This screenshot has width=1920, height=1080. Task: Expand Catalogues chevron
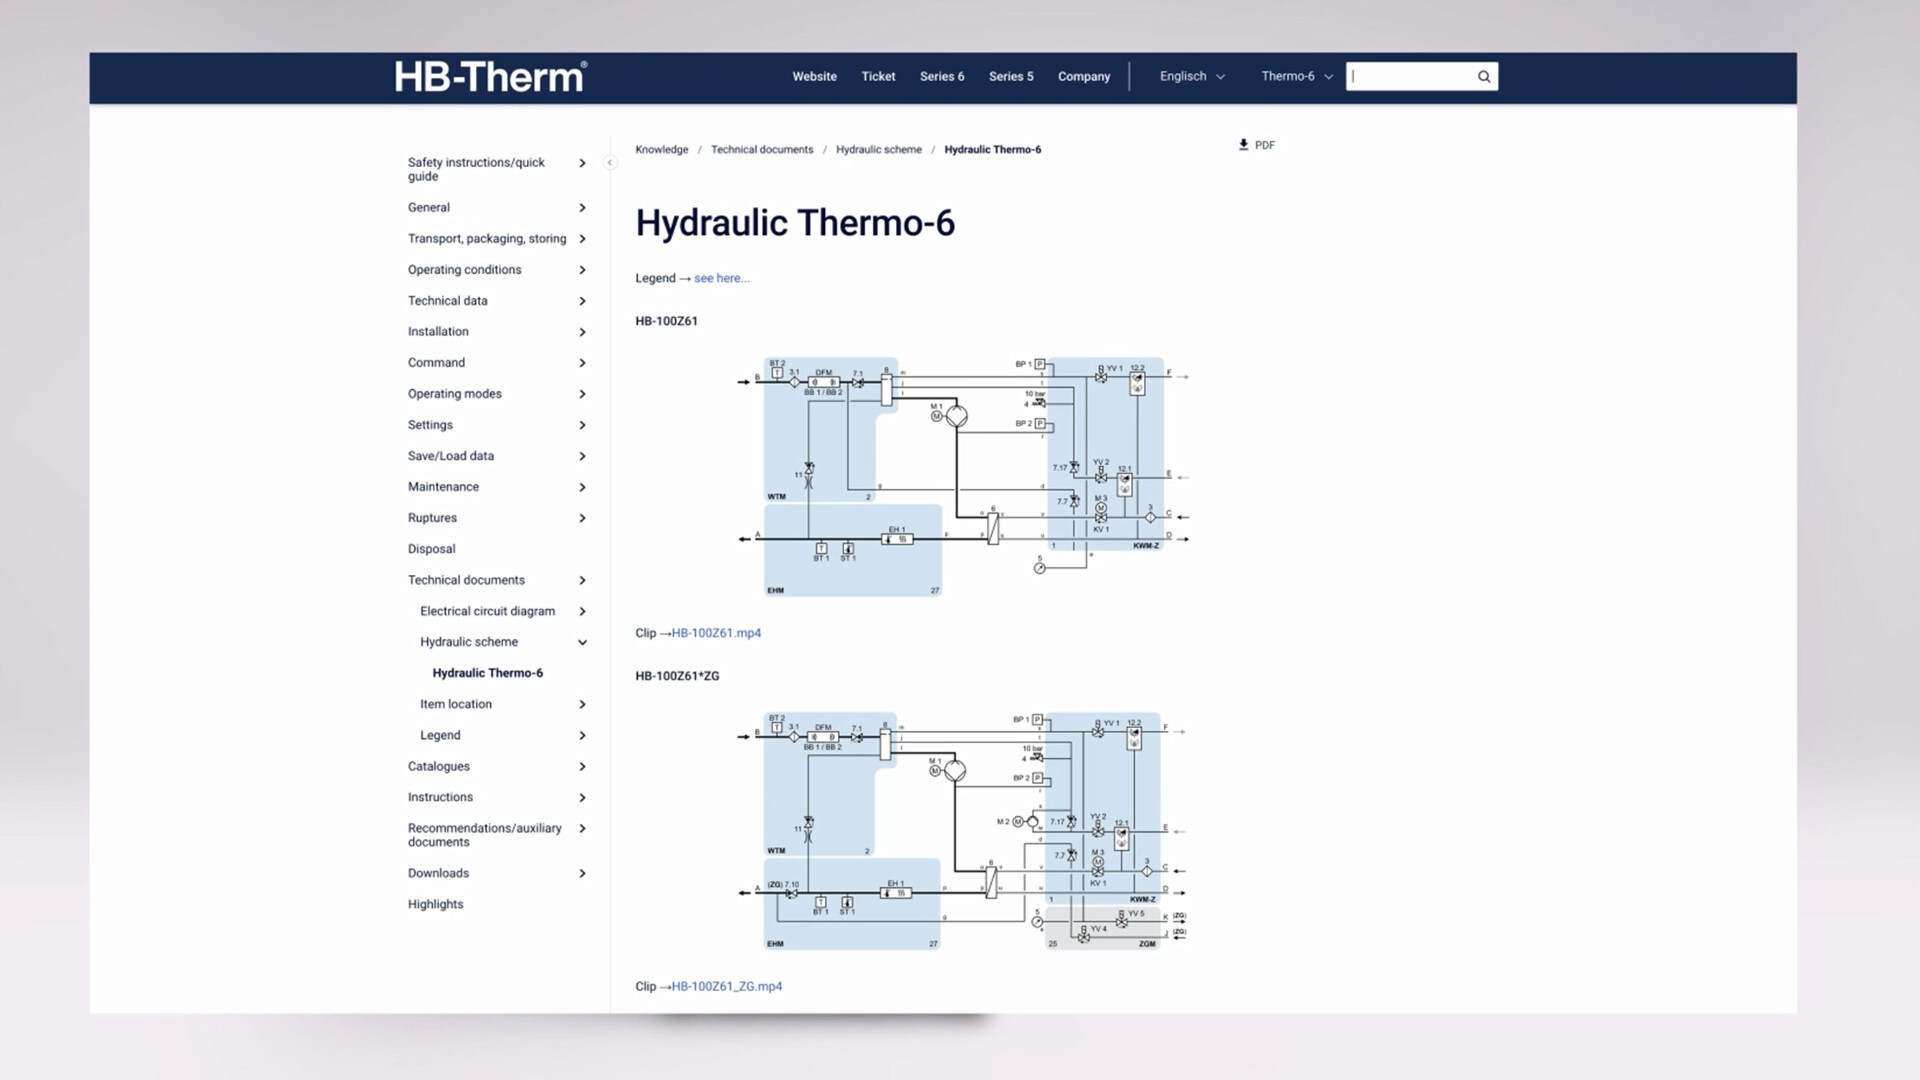click(x=582, y=767)
